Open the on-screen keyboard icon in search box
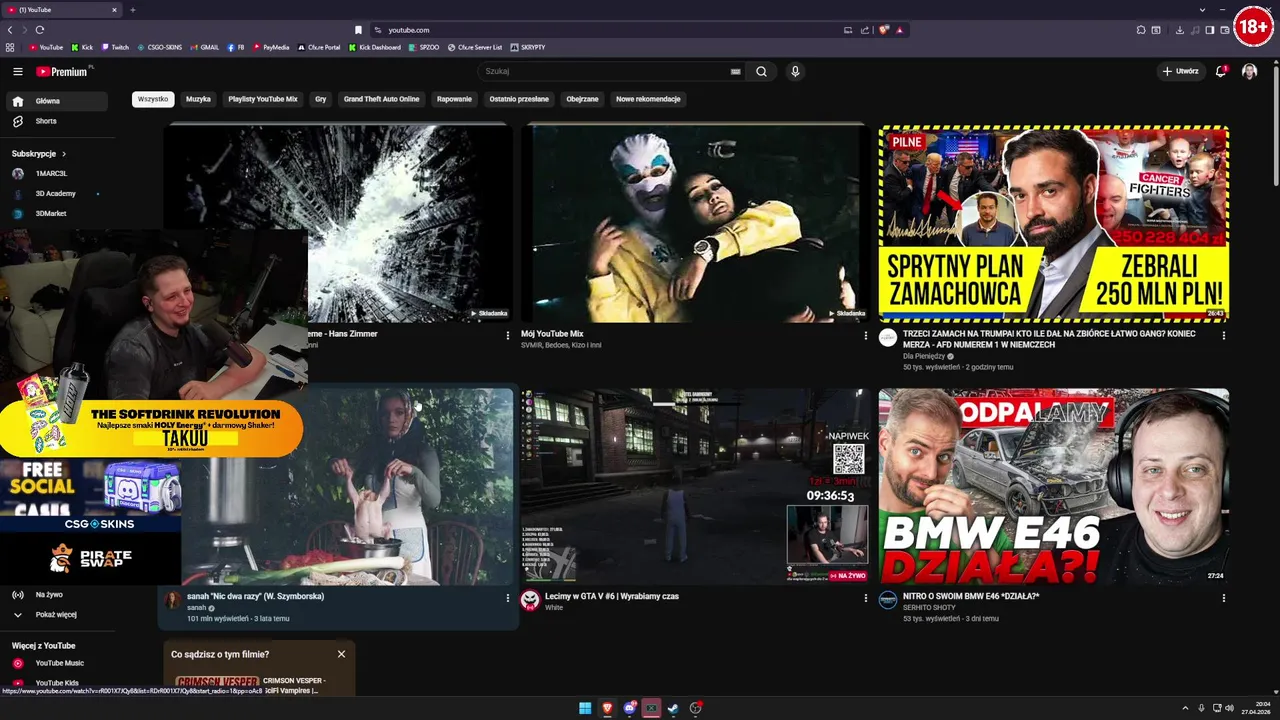Image resolution: width=1280 pixels, height=720 pixels. (736, 72)
